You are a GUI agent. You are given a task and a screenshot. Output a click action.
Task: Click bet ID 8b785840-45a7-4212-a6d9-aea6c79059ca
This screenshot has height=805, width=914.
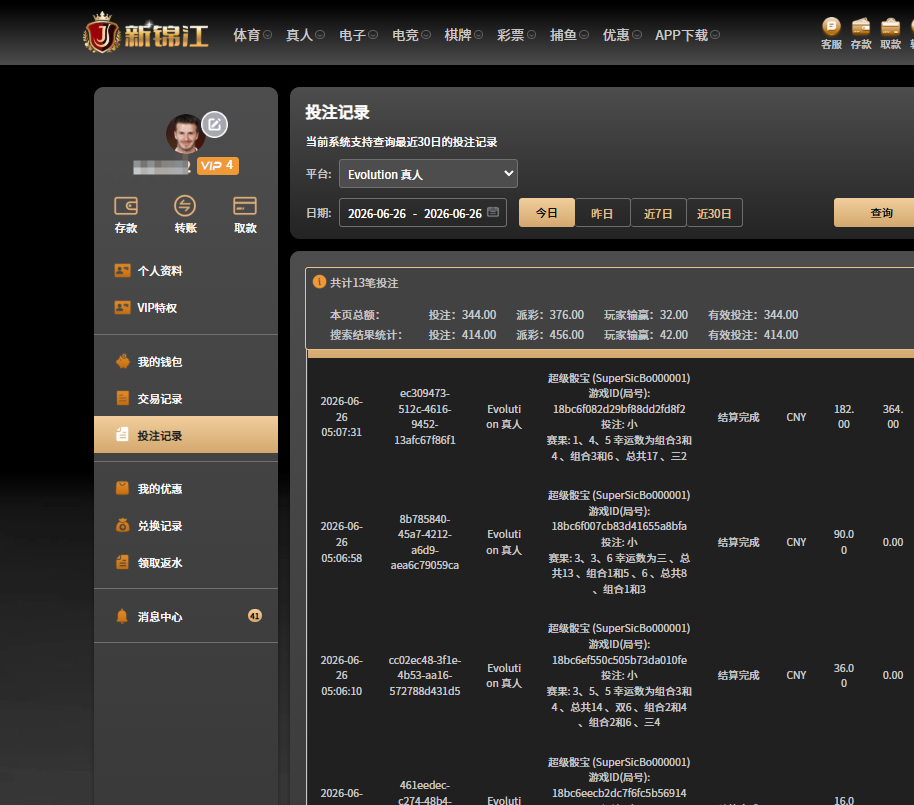coord(425,542)
